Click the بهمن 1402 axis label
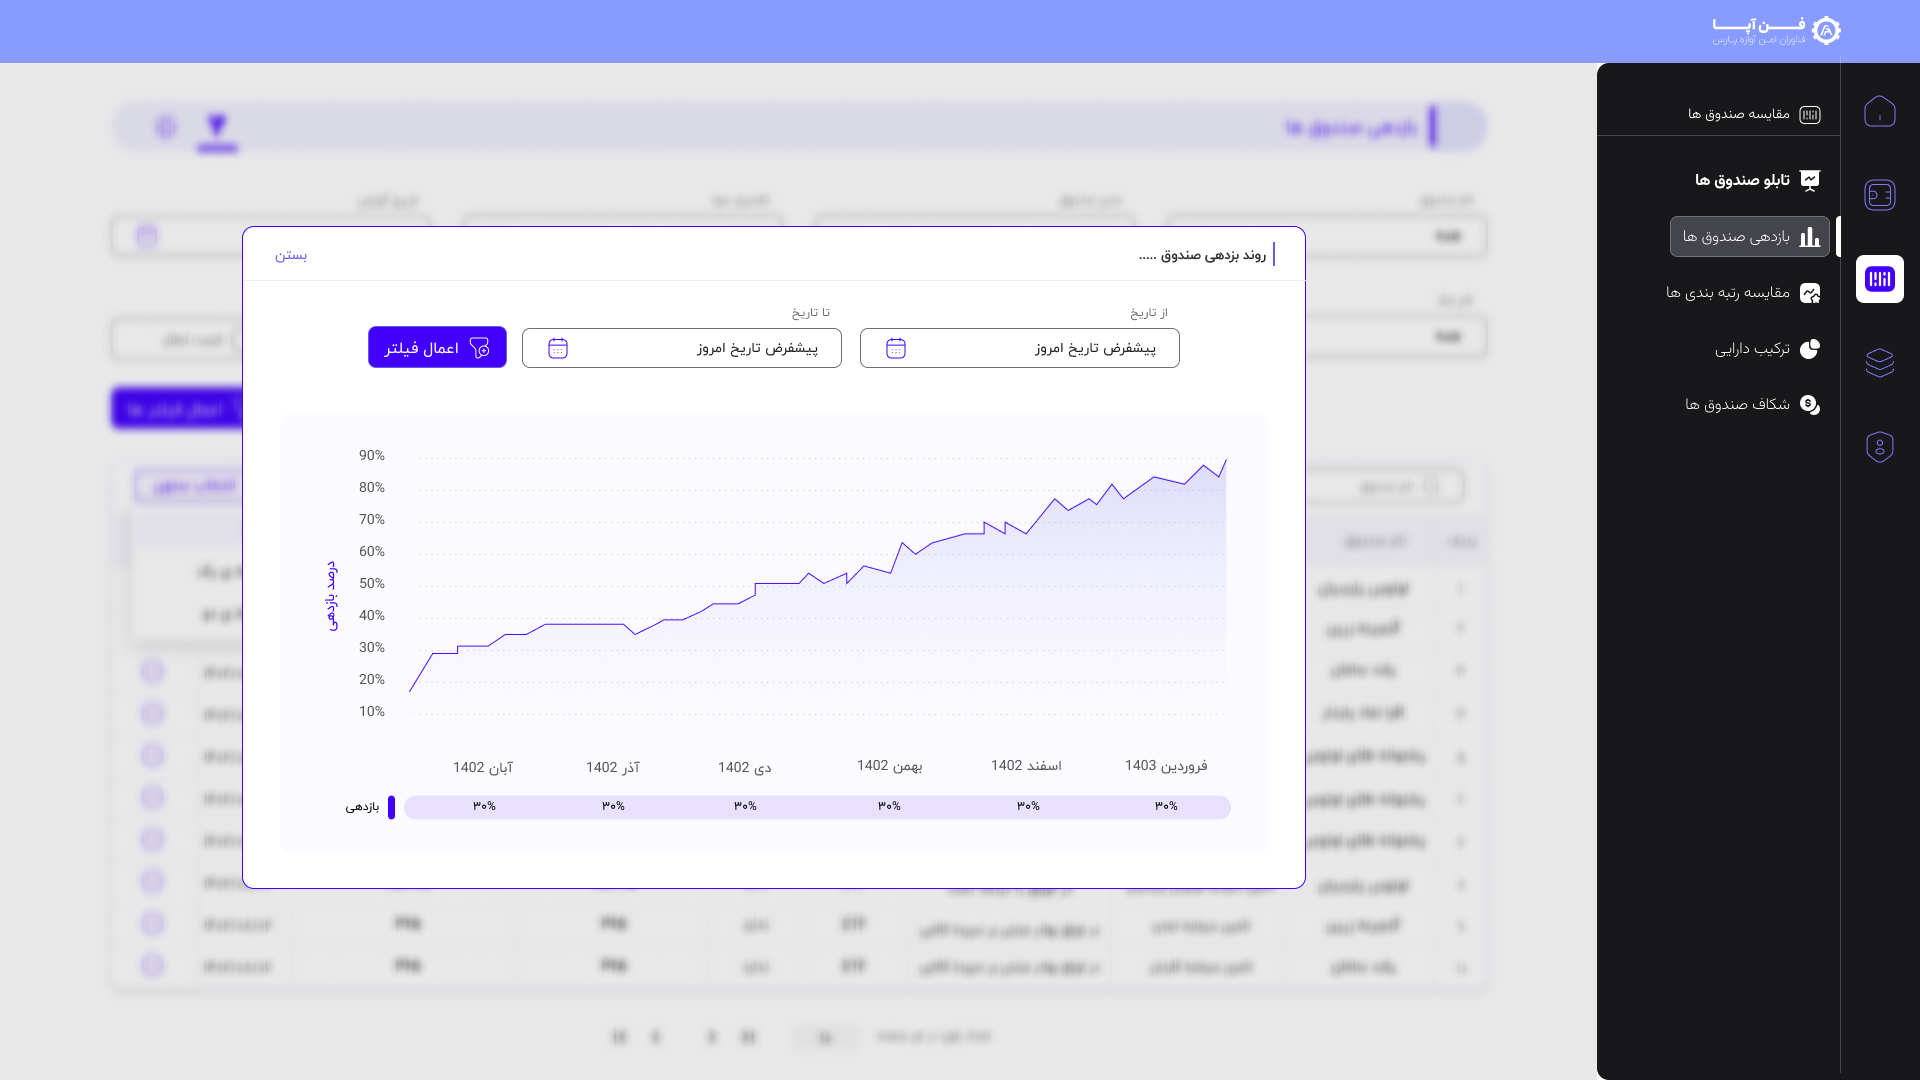Image resolution: width=1920 pixels, height=1080 pixels. tap(889, 766)
